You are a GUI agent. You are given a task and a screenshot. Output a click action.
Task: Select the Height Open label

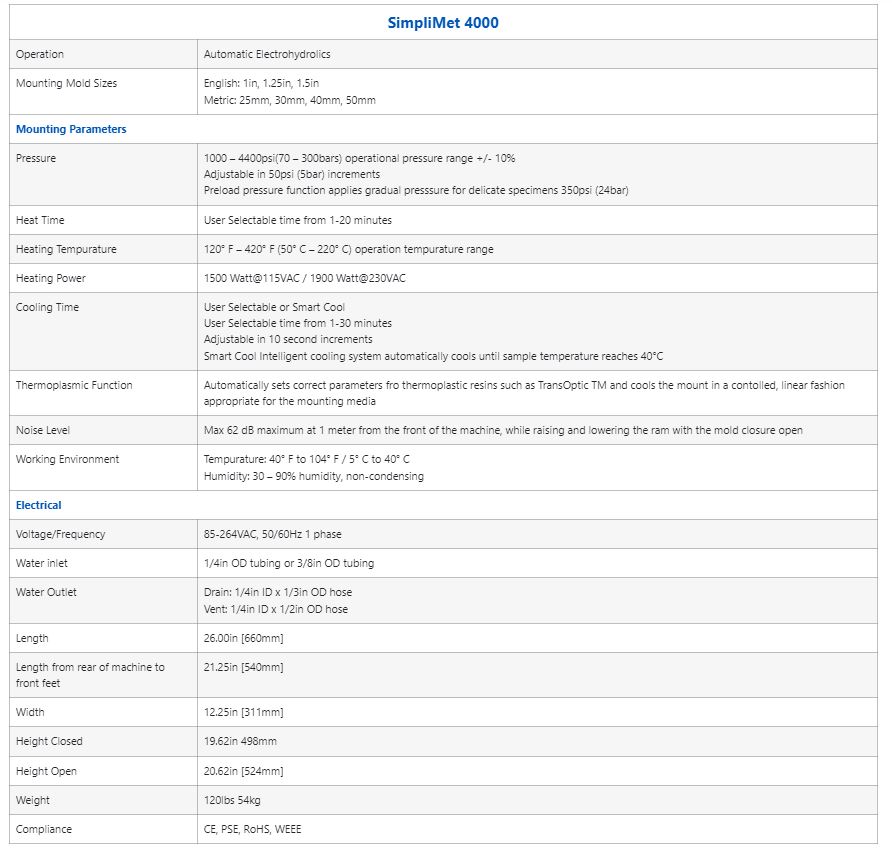pyautogui.click(x=46, y=772)
